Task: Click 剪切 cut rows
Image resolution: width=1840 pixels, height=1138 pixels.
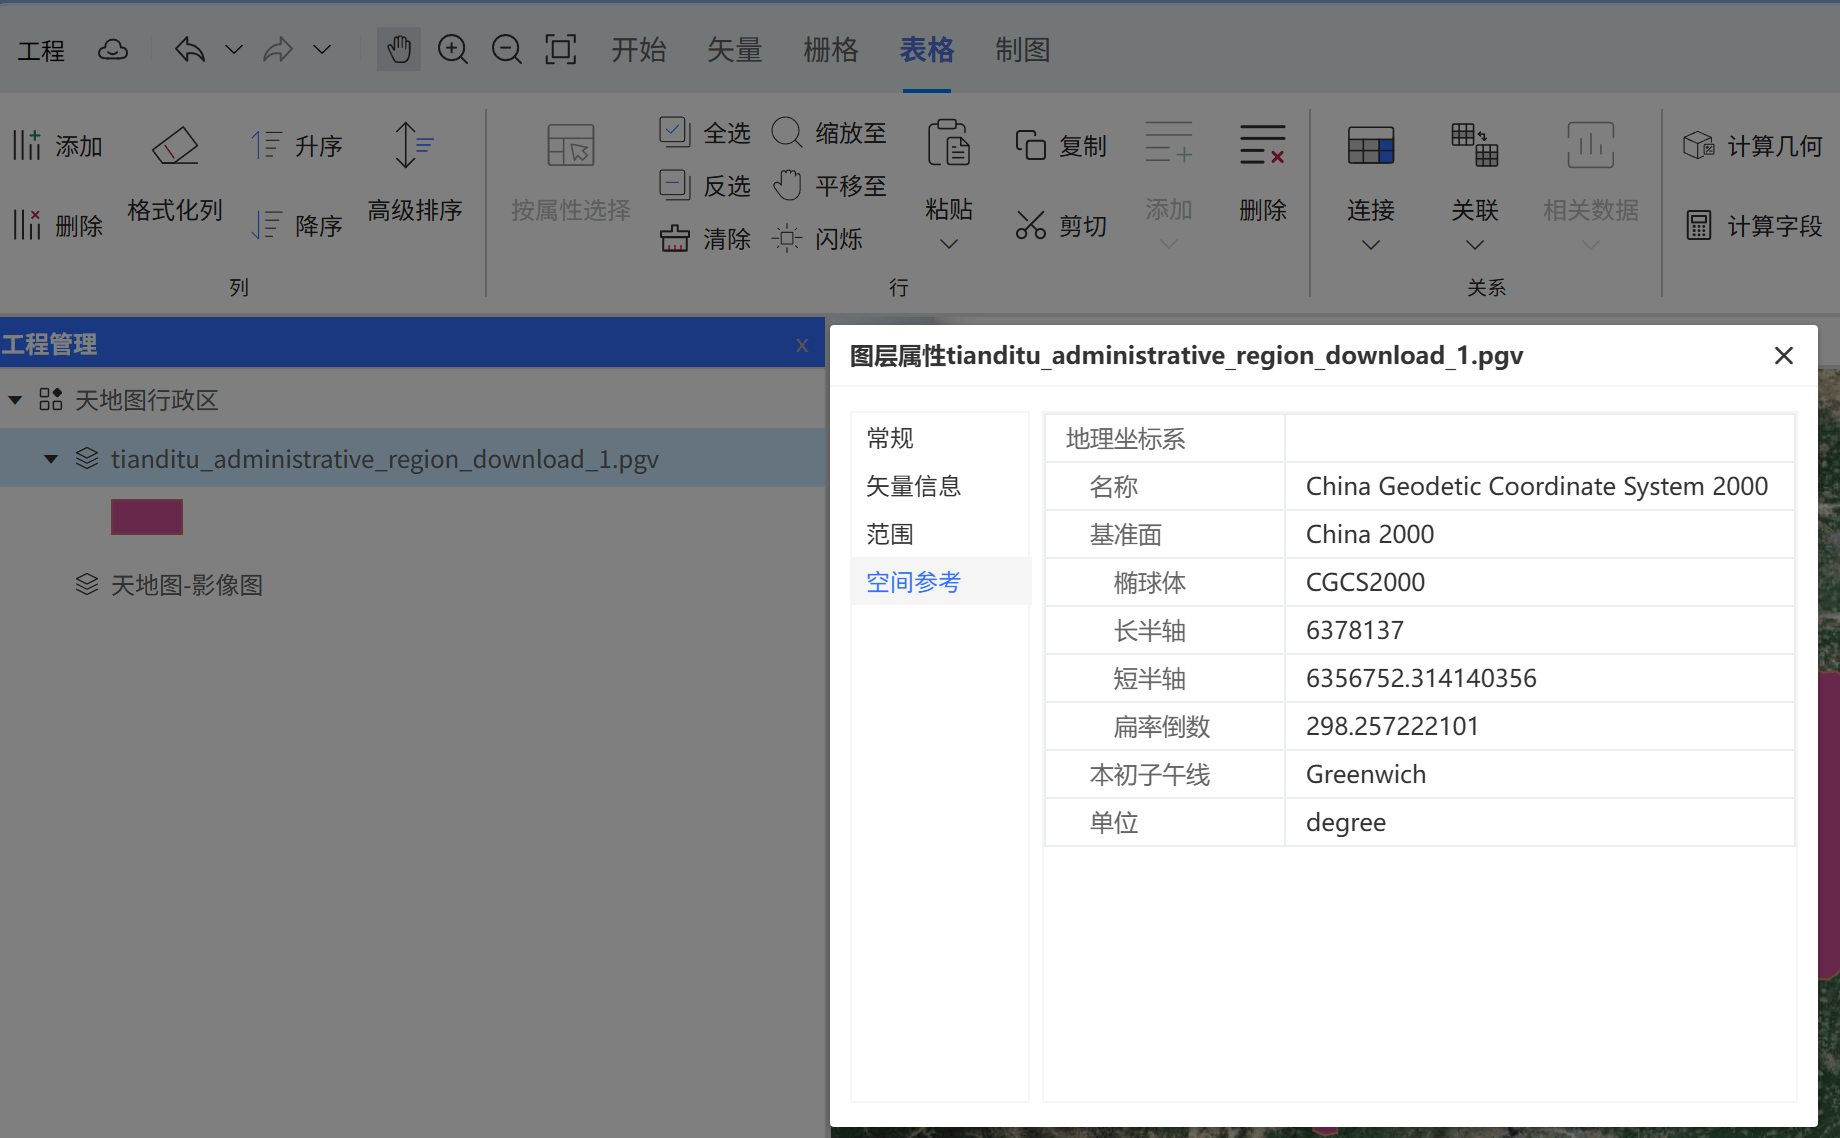Action: tap(1061, 226)
